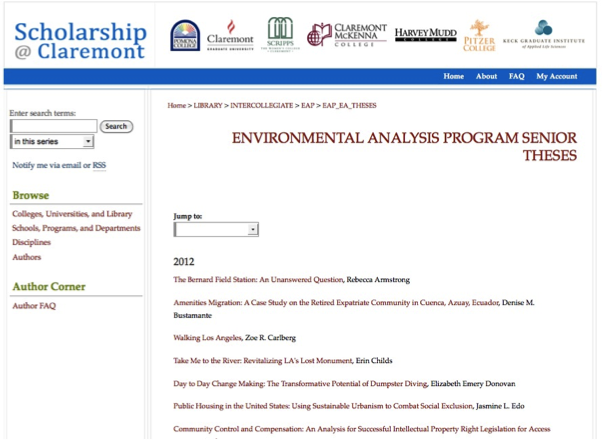Open My Account in navigation bar
The height and width of the screenshot is (440, 602).
tap(556, 76)
